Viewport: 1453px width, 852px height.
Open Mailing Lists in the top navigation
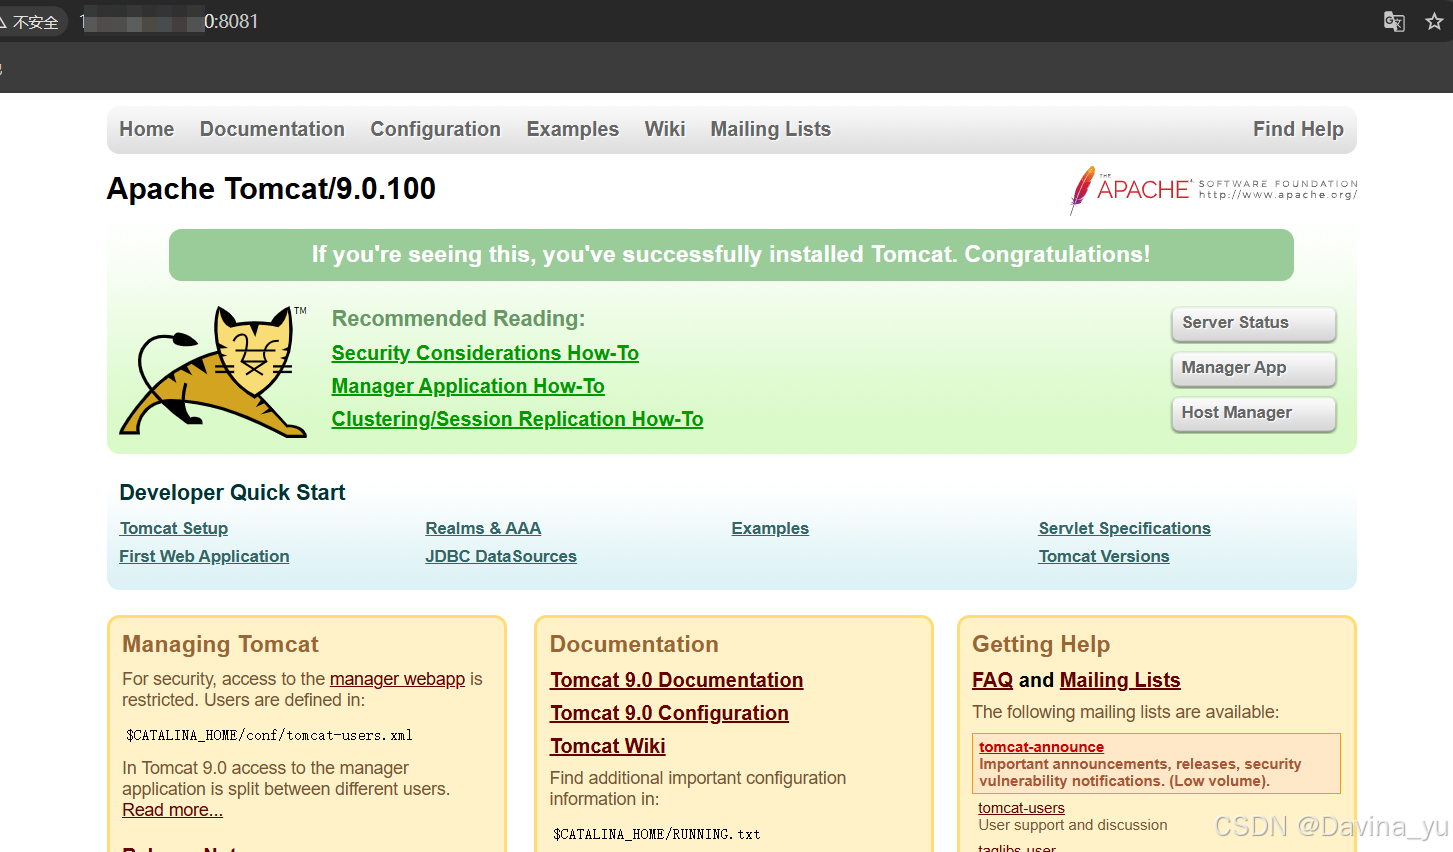770,129
